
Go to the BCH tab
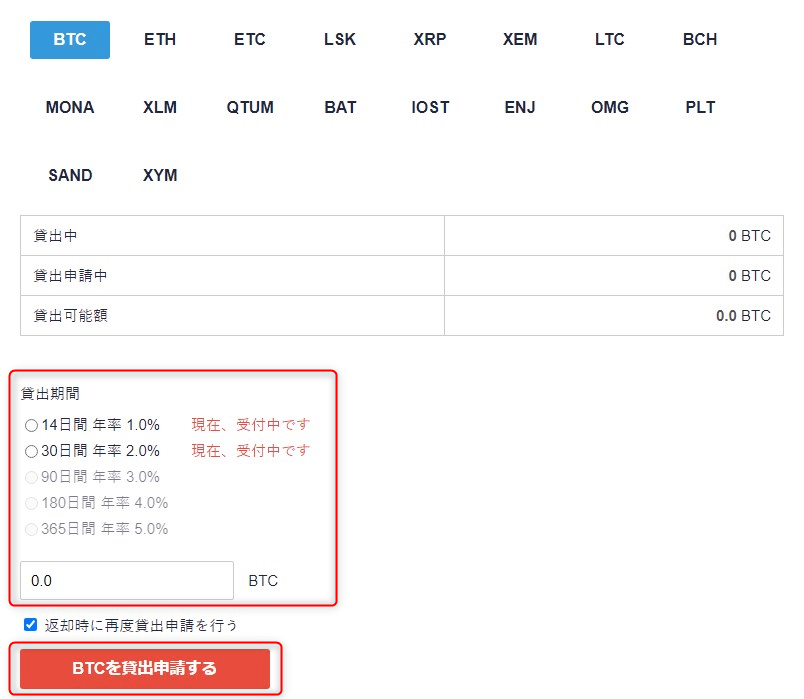[700, 39]
